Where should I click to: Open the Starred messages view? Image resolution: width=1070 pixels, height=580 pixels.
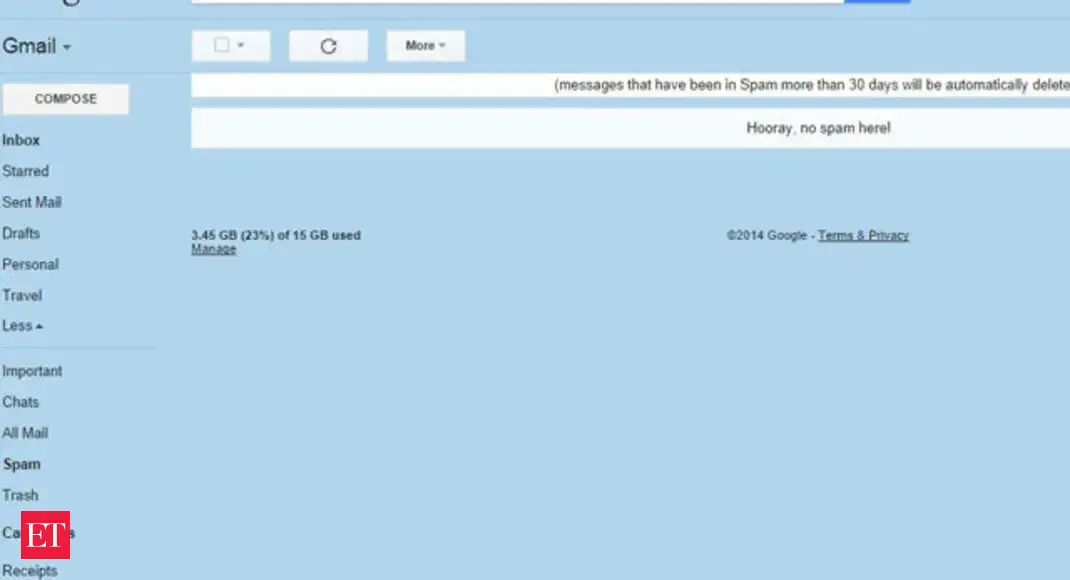coord(26,171)
